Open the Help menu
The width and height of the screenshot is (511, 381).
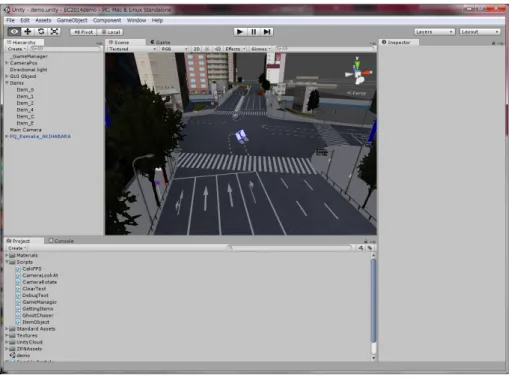point(157,20)
